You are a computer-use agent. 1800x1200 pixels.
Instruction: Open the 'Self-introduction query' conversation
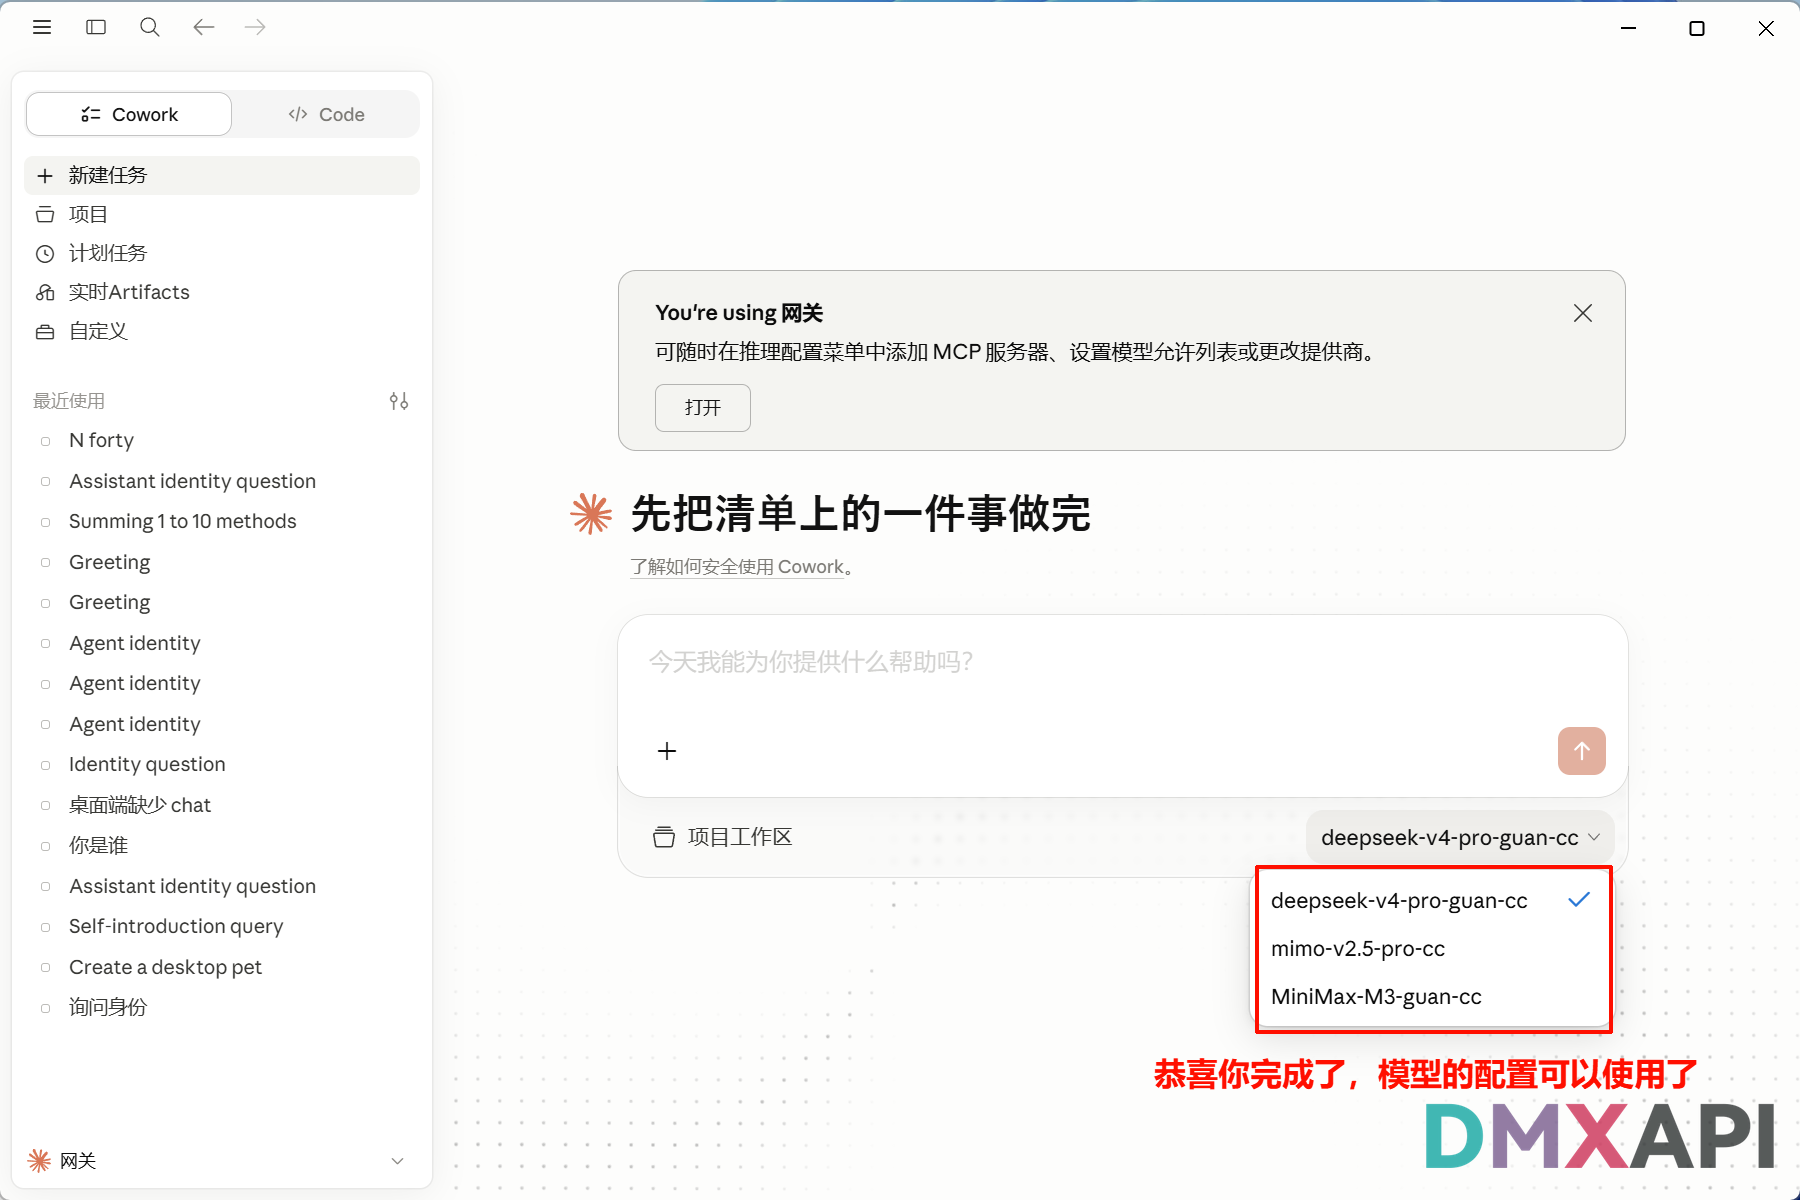(222, 926)
